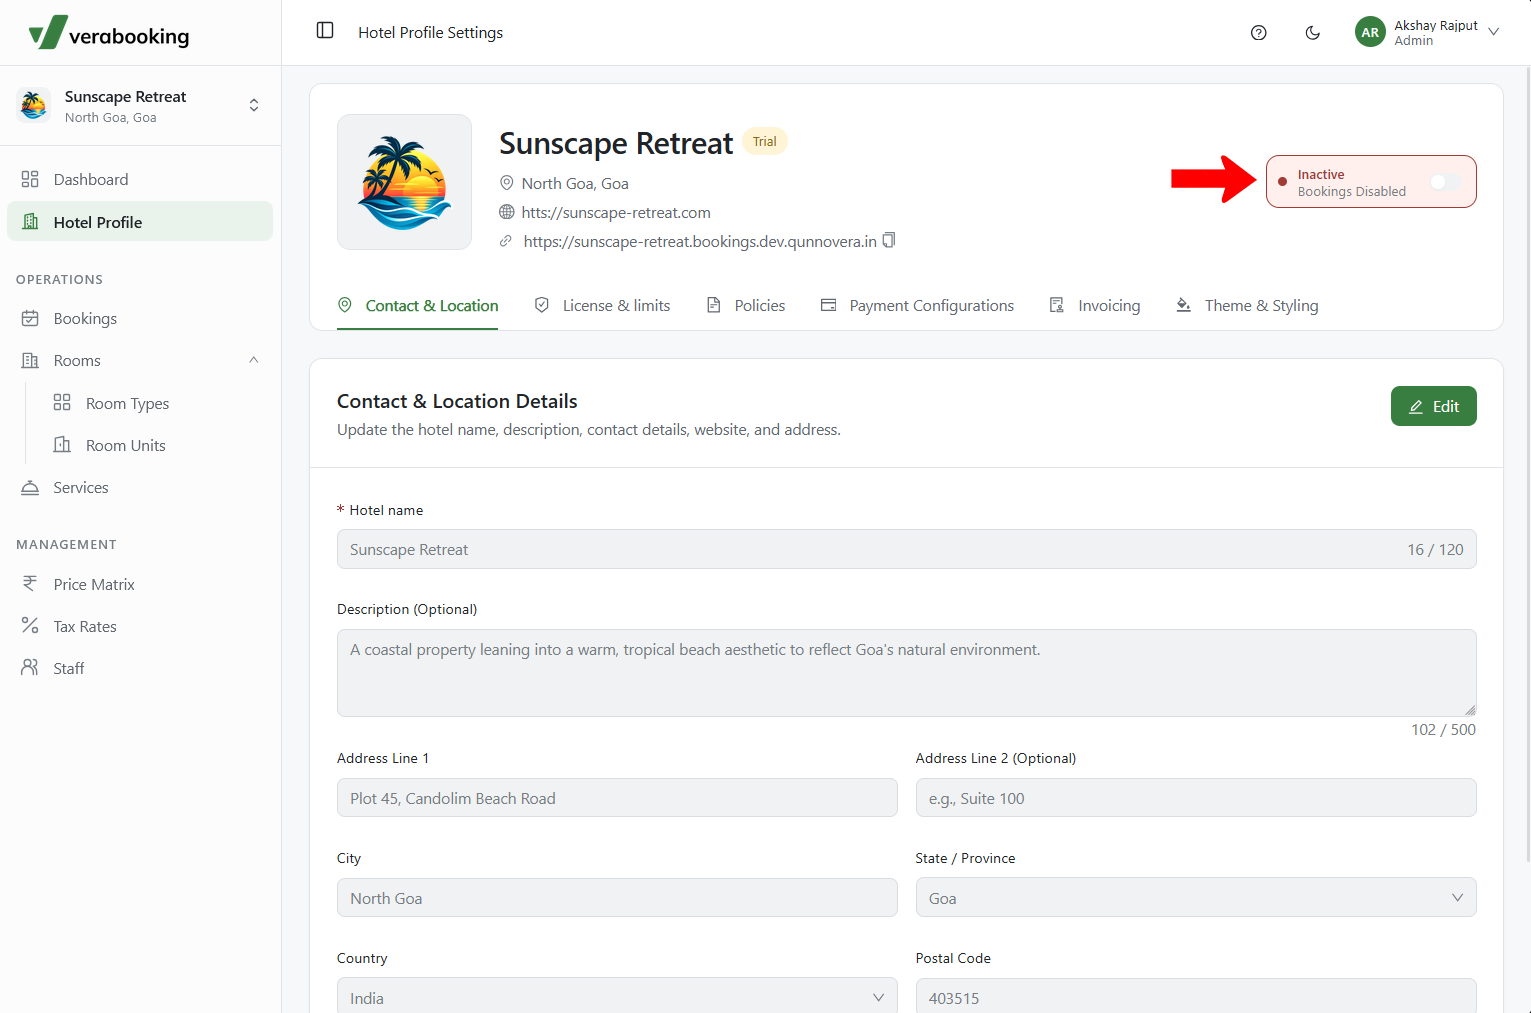Open Room Types in sidebar
Image resolution: width=1531 pixels, height=1013 pixels.
point(127,403)
